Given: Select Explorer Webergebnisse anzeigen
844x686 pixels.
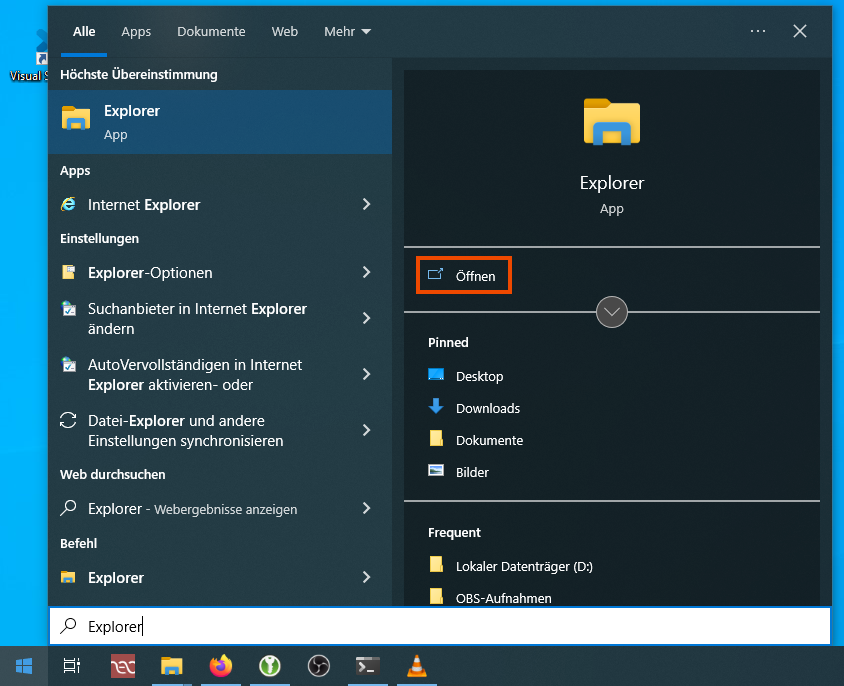Looking at the screenshot, I should click(220, 508).
